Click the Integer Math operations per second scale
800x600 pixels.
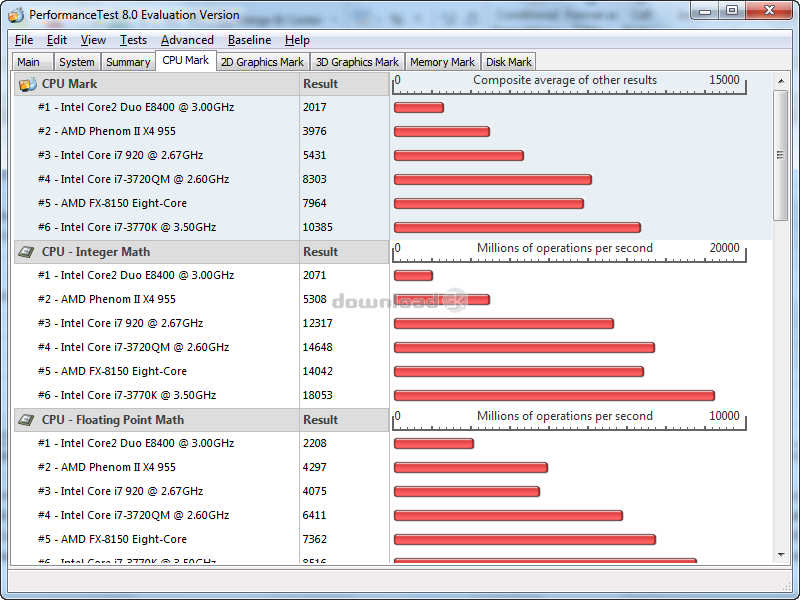pyautogui.click(x=569, y=252)
